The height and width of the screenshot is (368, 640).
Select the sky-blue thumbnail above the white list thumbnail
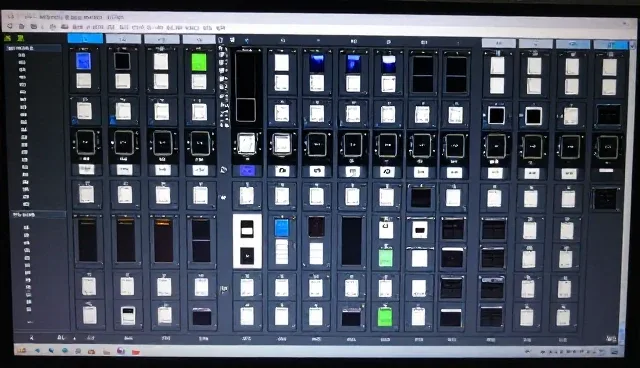point(282,228)
